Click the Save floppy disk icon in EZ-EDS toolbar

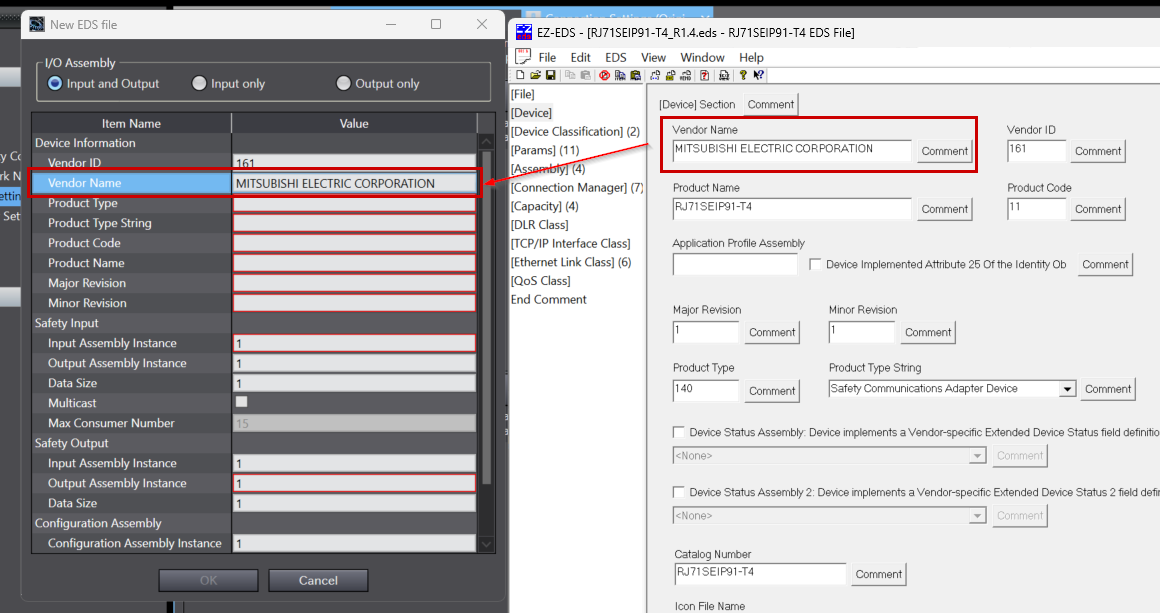(x=550, y=75)
